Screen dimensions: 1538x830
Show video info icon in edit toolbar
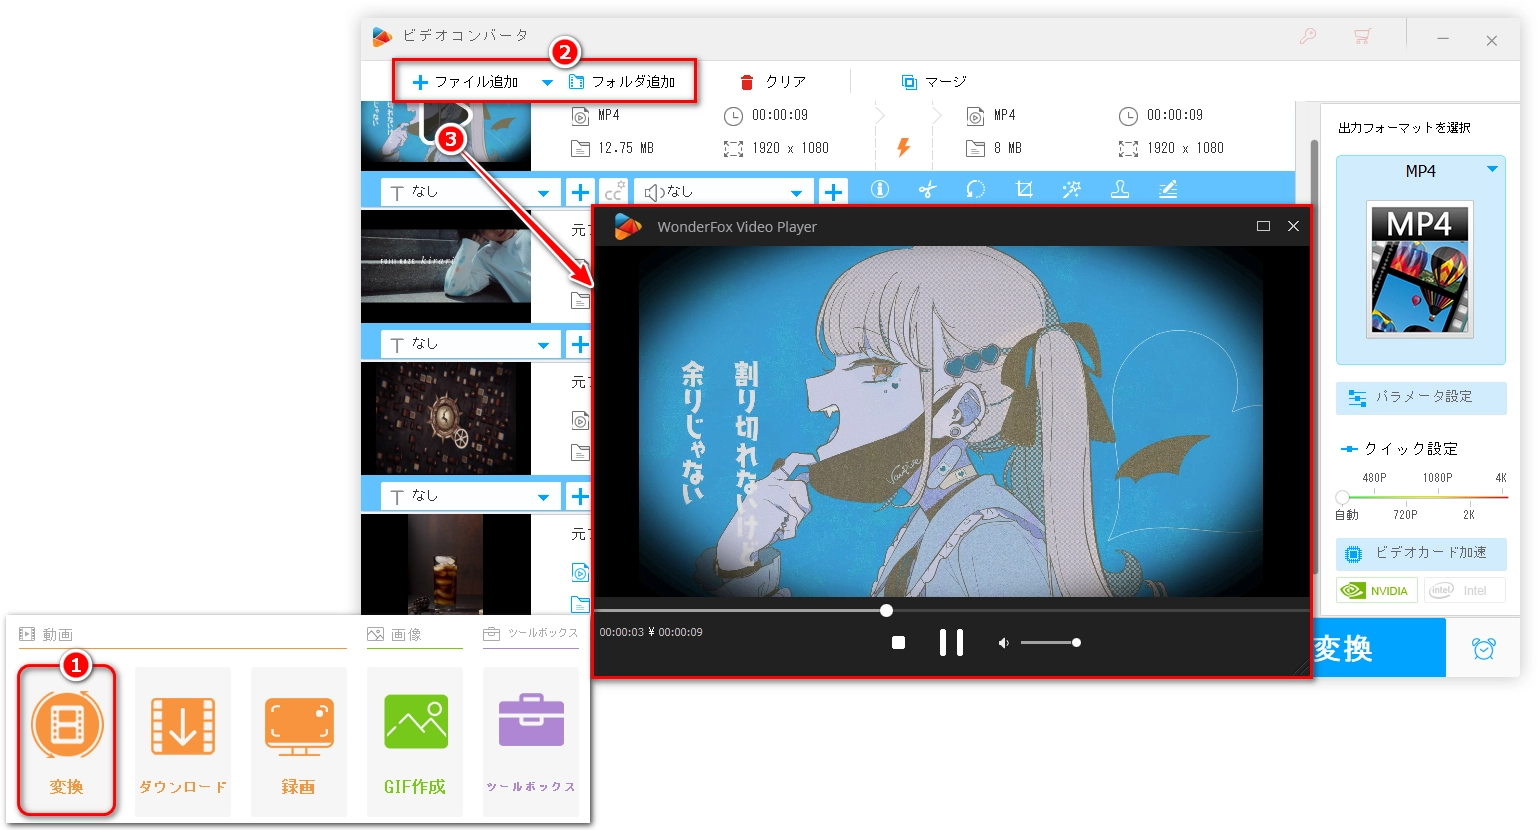point(880,189)
